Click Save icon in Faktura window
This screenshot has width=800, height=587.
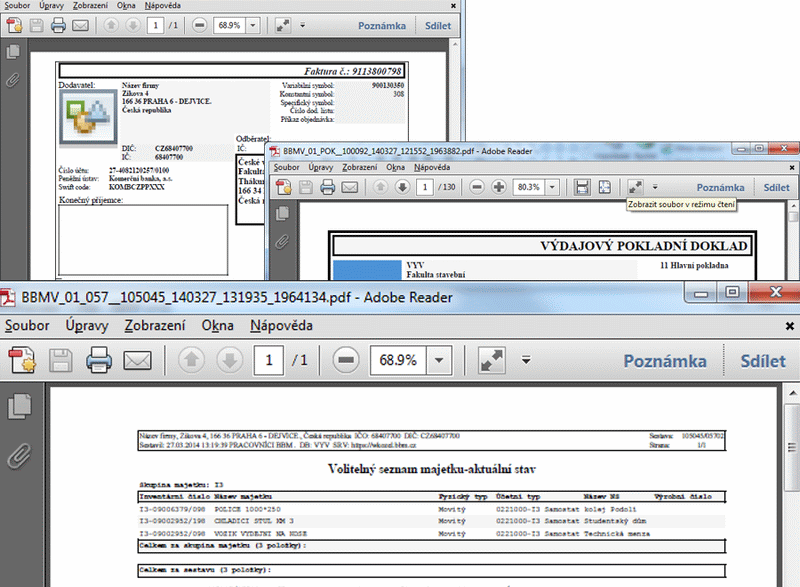[x=36, y=25]
